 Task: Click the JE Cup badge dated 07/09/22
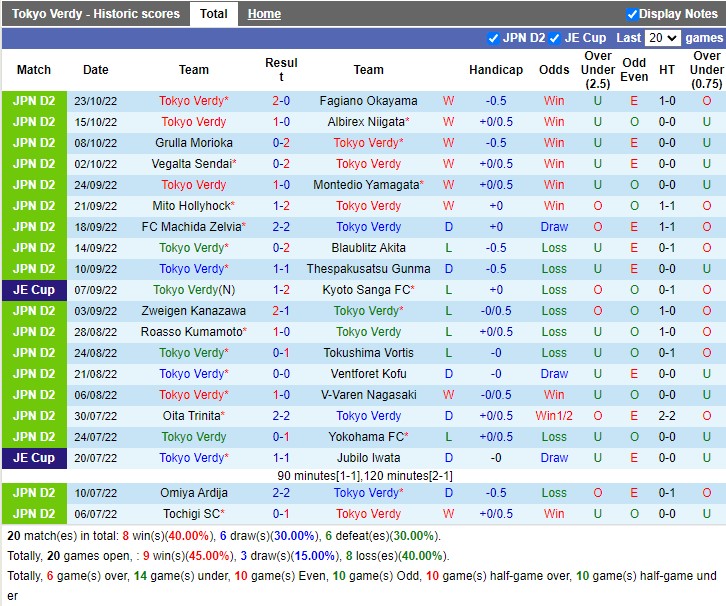click(x=34, y=290)
